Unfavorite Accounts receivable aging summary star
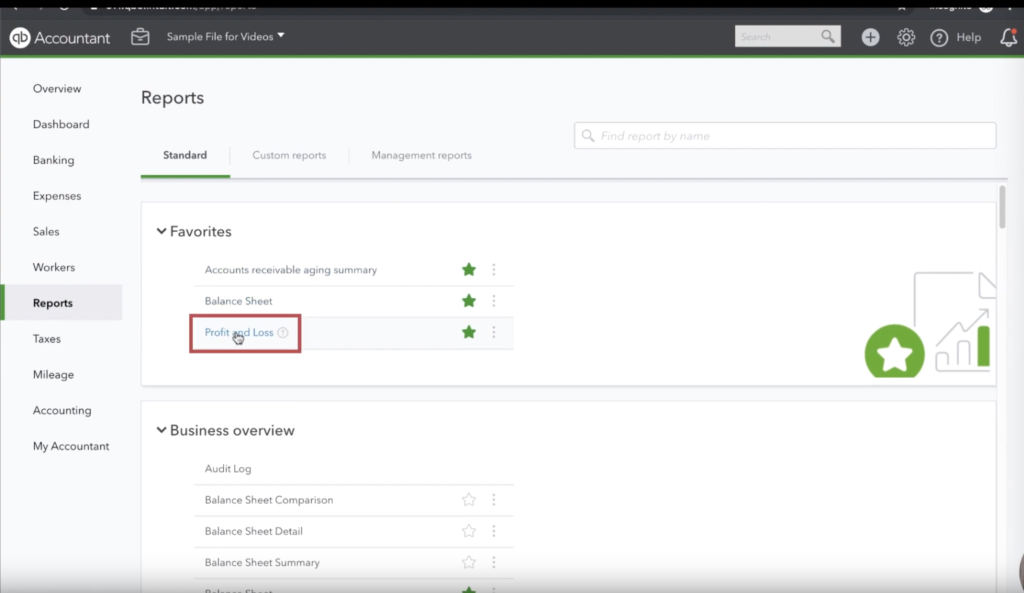1024x593 pixels. click(469, 270)
